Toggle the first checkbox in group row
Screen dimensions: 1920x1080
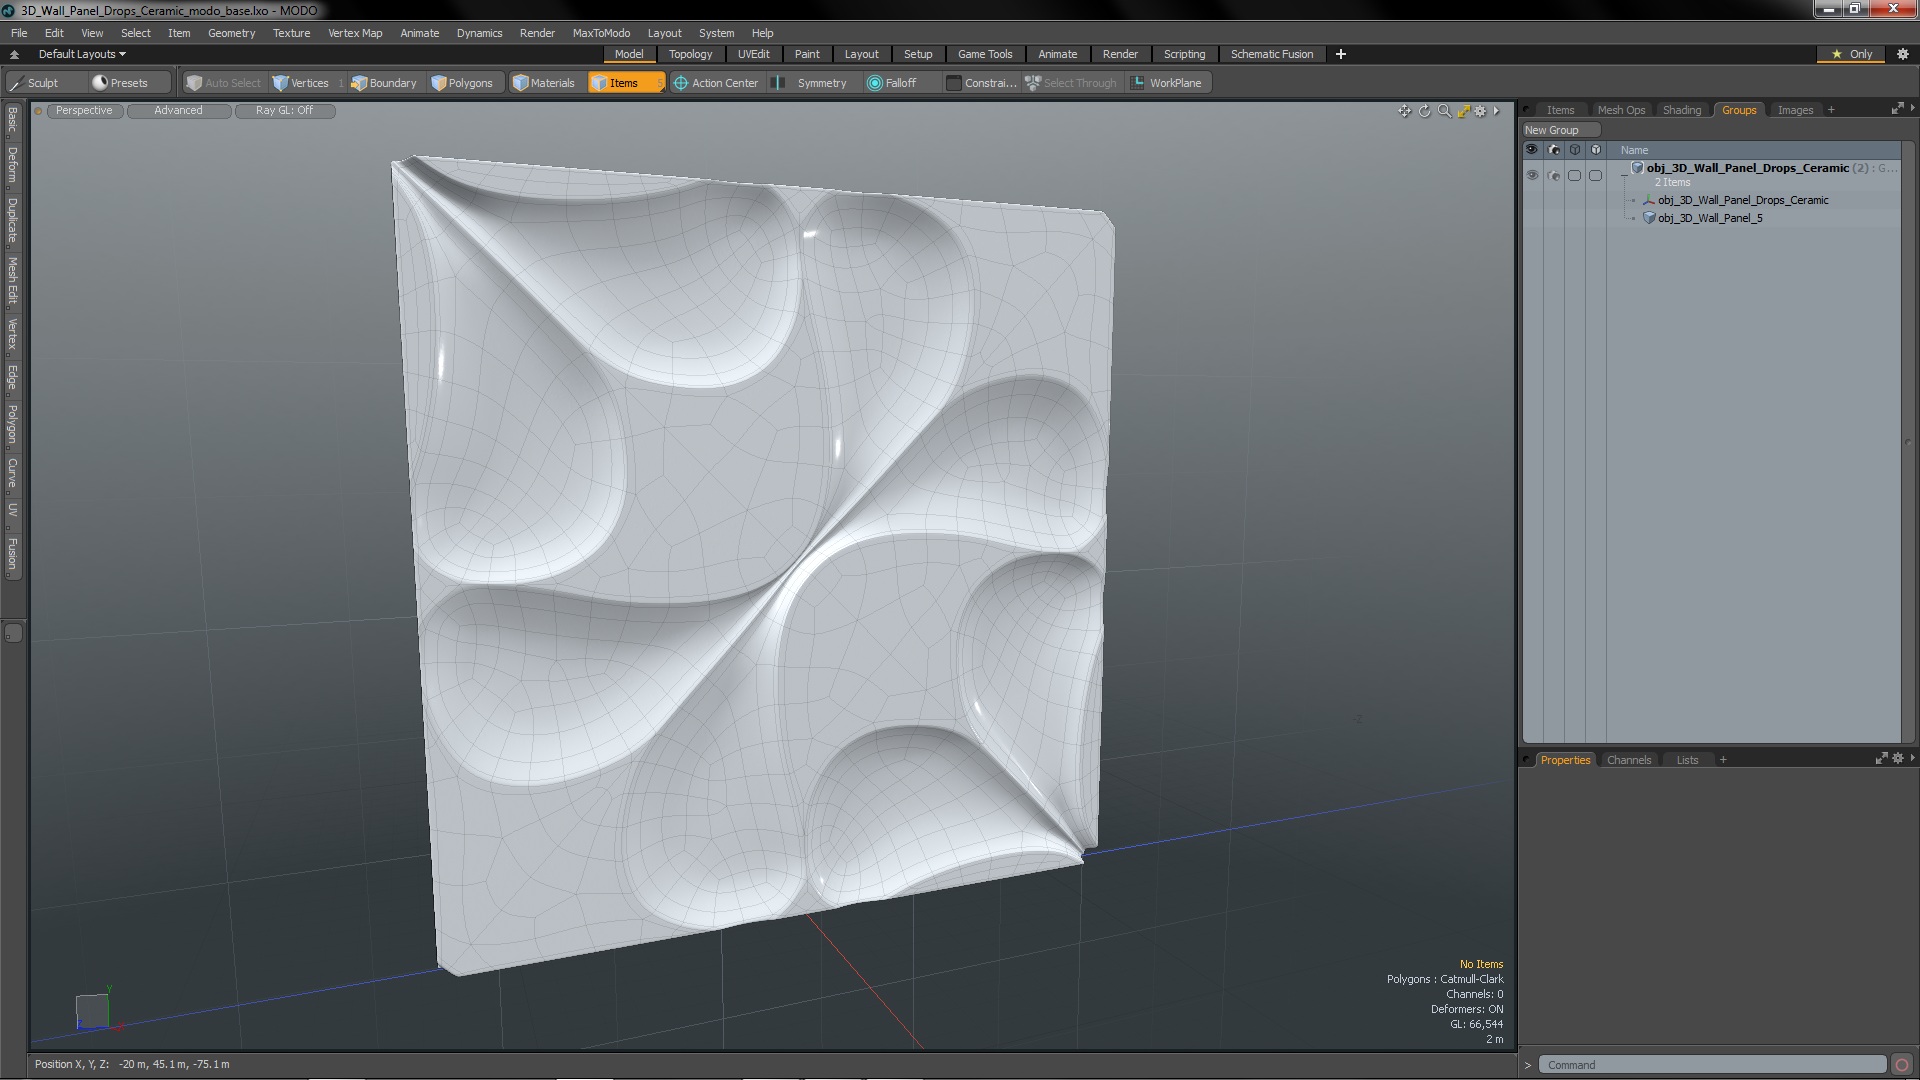(1574, 175)
